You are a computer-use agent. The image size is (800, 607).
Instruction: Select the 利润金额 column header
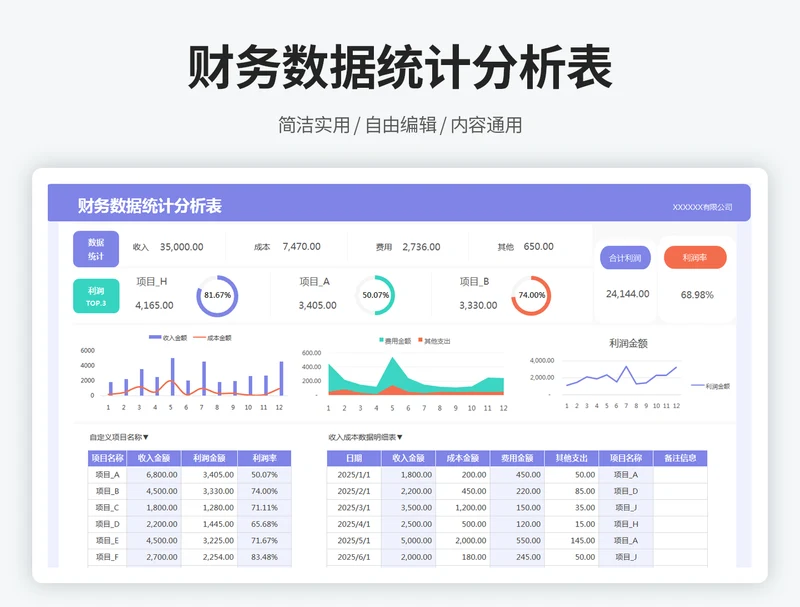pyautogui.click(x=209, y=458)
